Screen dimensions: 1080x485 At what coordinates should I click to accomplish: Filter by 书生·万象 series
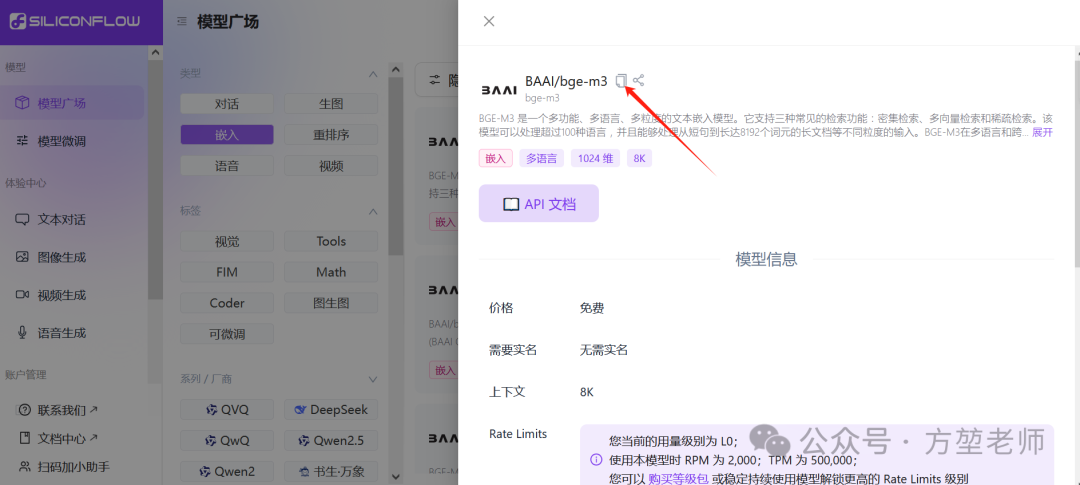tap(331, 472)
